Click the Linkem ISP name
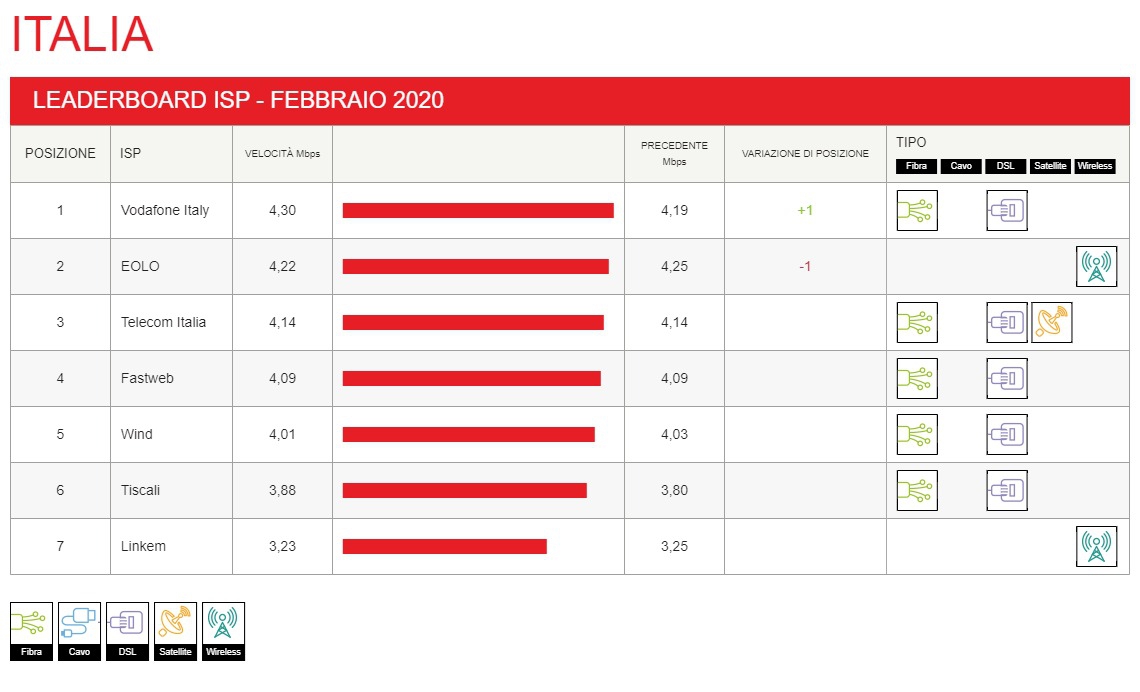Screen dimensions: 1140x692 pyautogui.click(x=143, y=546)
